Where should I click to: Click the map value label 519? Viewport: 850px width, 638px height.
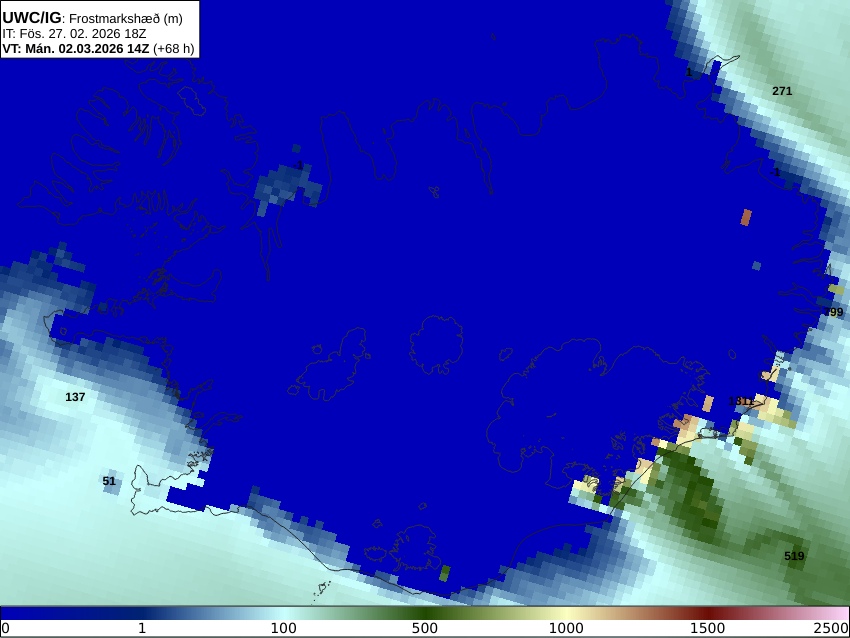[794, 556]
